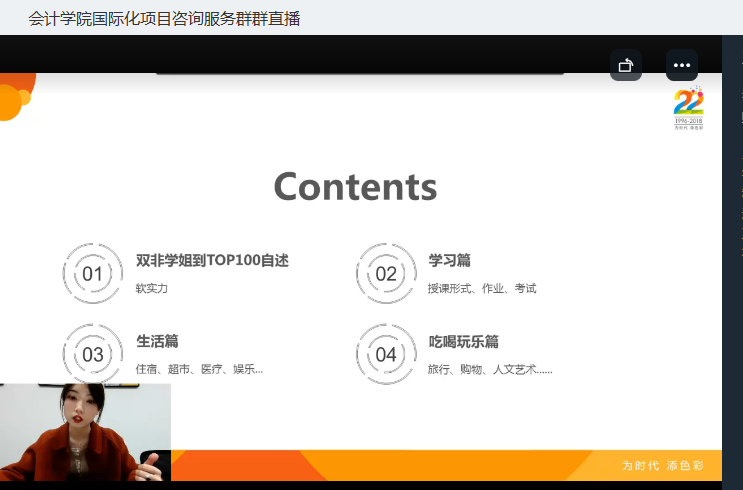Select the 生活篇 section heading
The width and height of the screenshot is (743, 490).
coord(157,341)
